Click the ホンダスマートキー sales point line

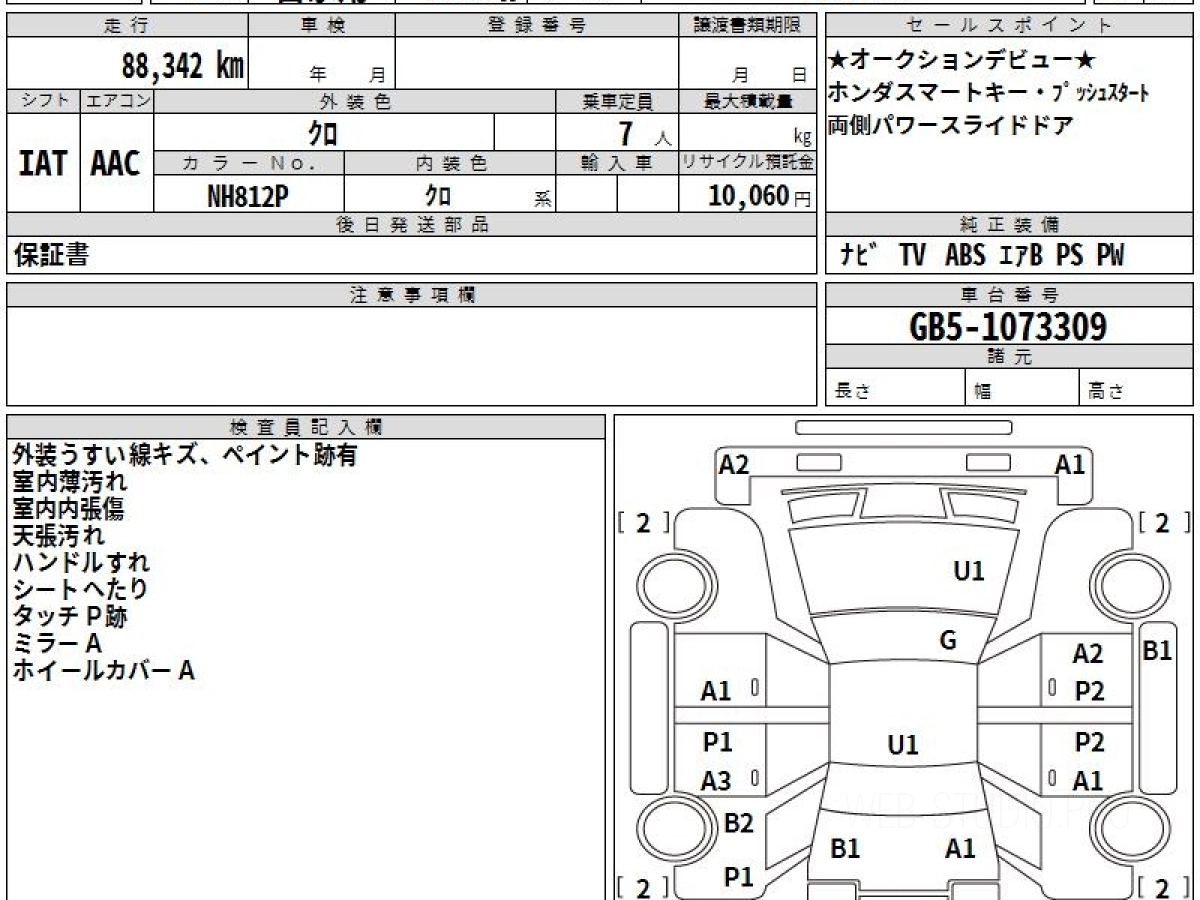coord(989,93)
